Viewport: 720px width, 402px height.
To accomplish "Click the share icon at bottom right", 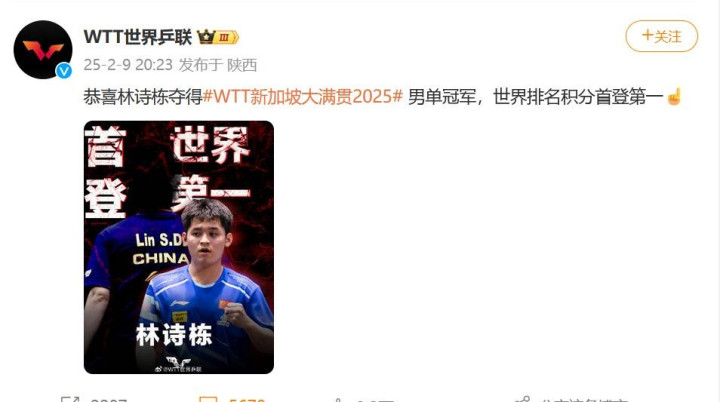I will click(x=523, y=399).
